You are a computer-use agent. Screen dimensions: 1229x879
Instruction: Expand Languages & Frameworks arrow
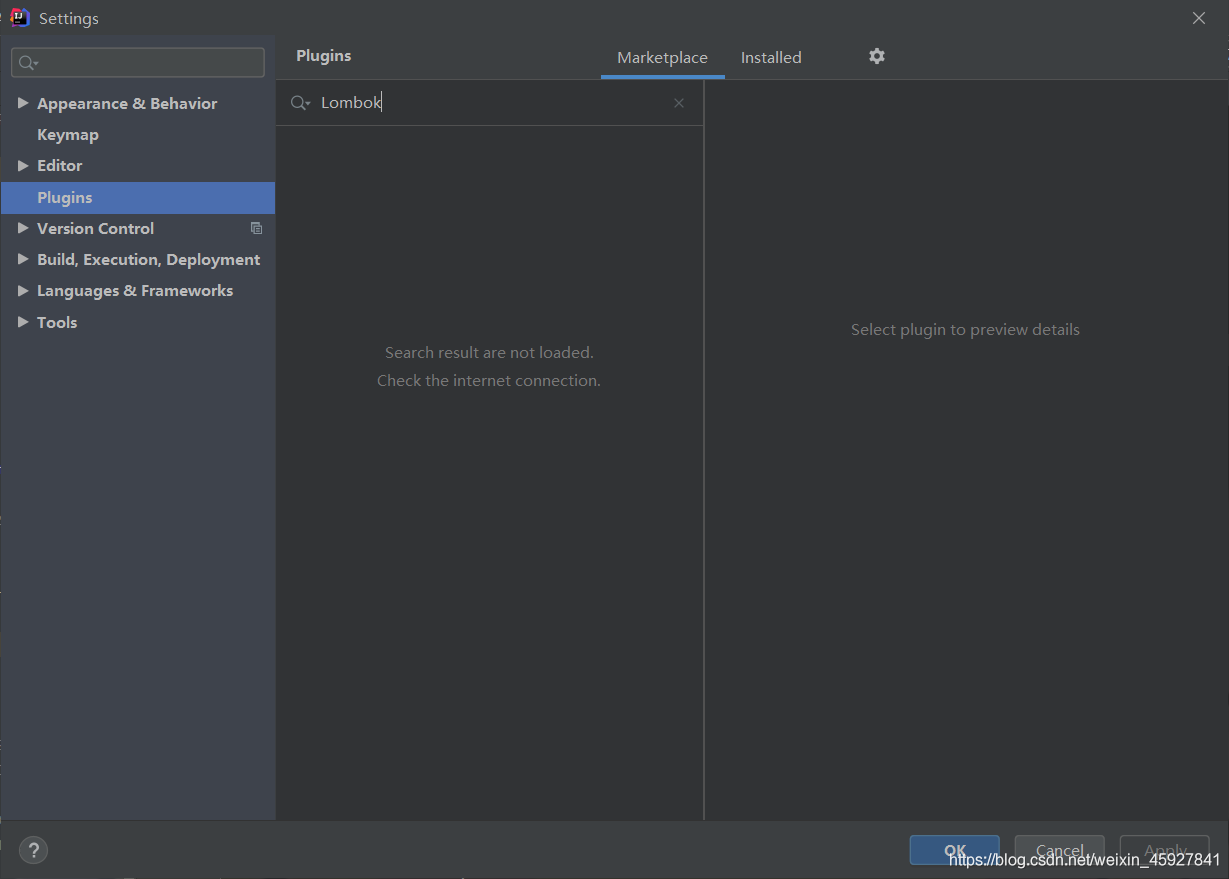point(23,290)
